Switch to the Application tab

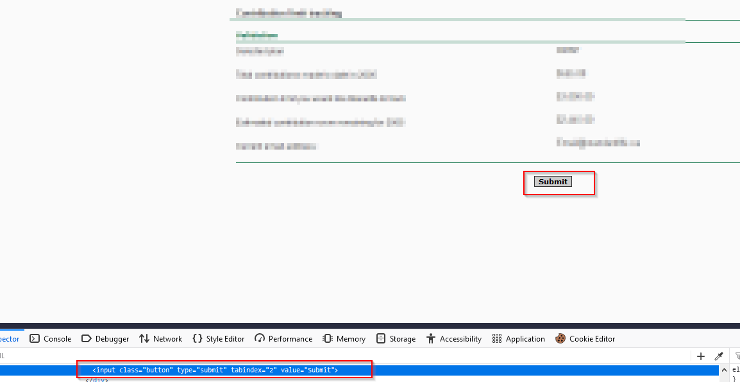coord(518,339)
